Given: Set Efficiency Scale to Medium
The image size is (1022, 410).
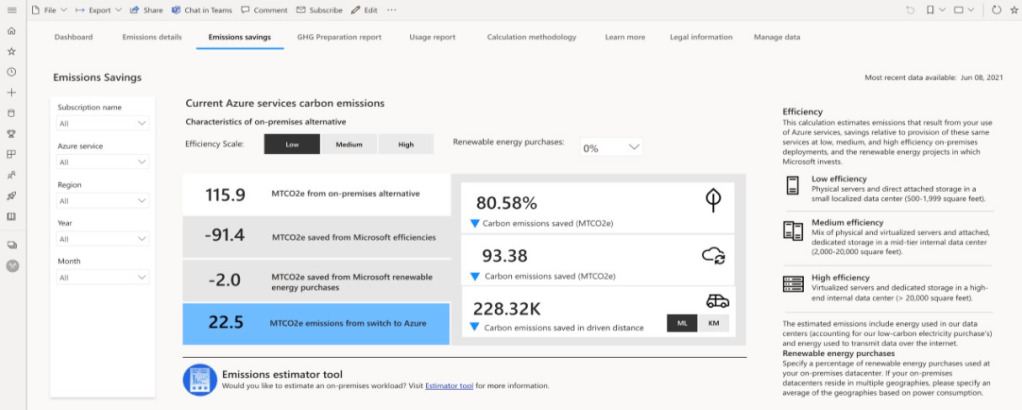Looking at the screenshot, I should [349, 144].
